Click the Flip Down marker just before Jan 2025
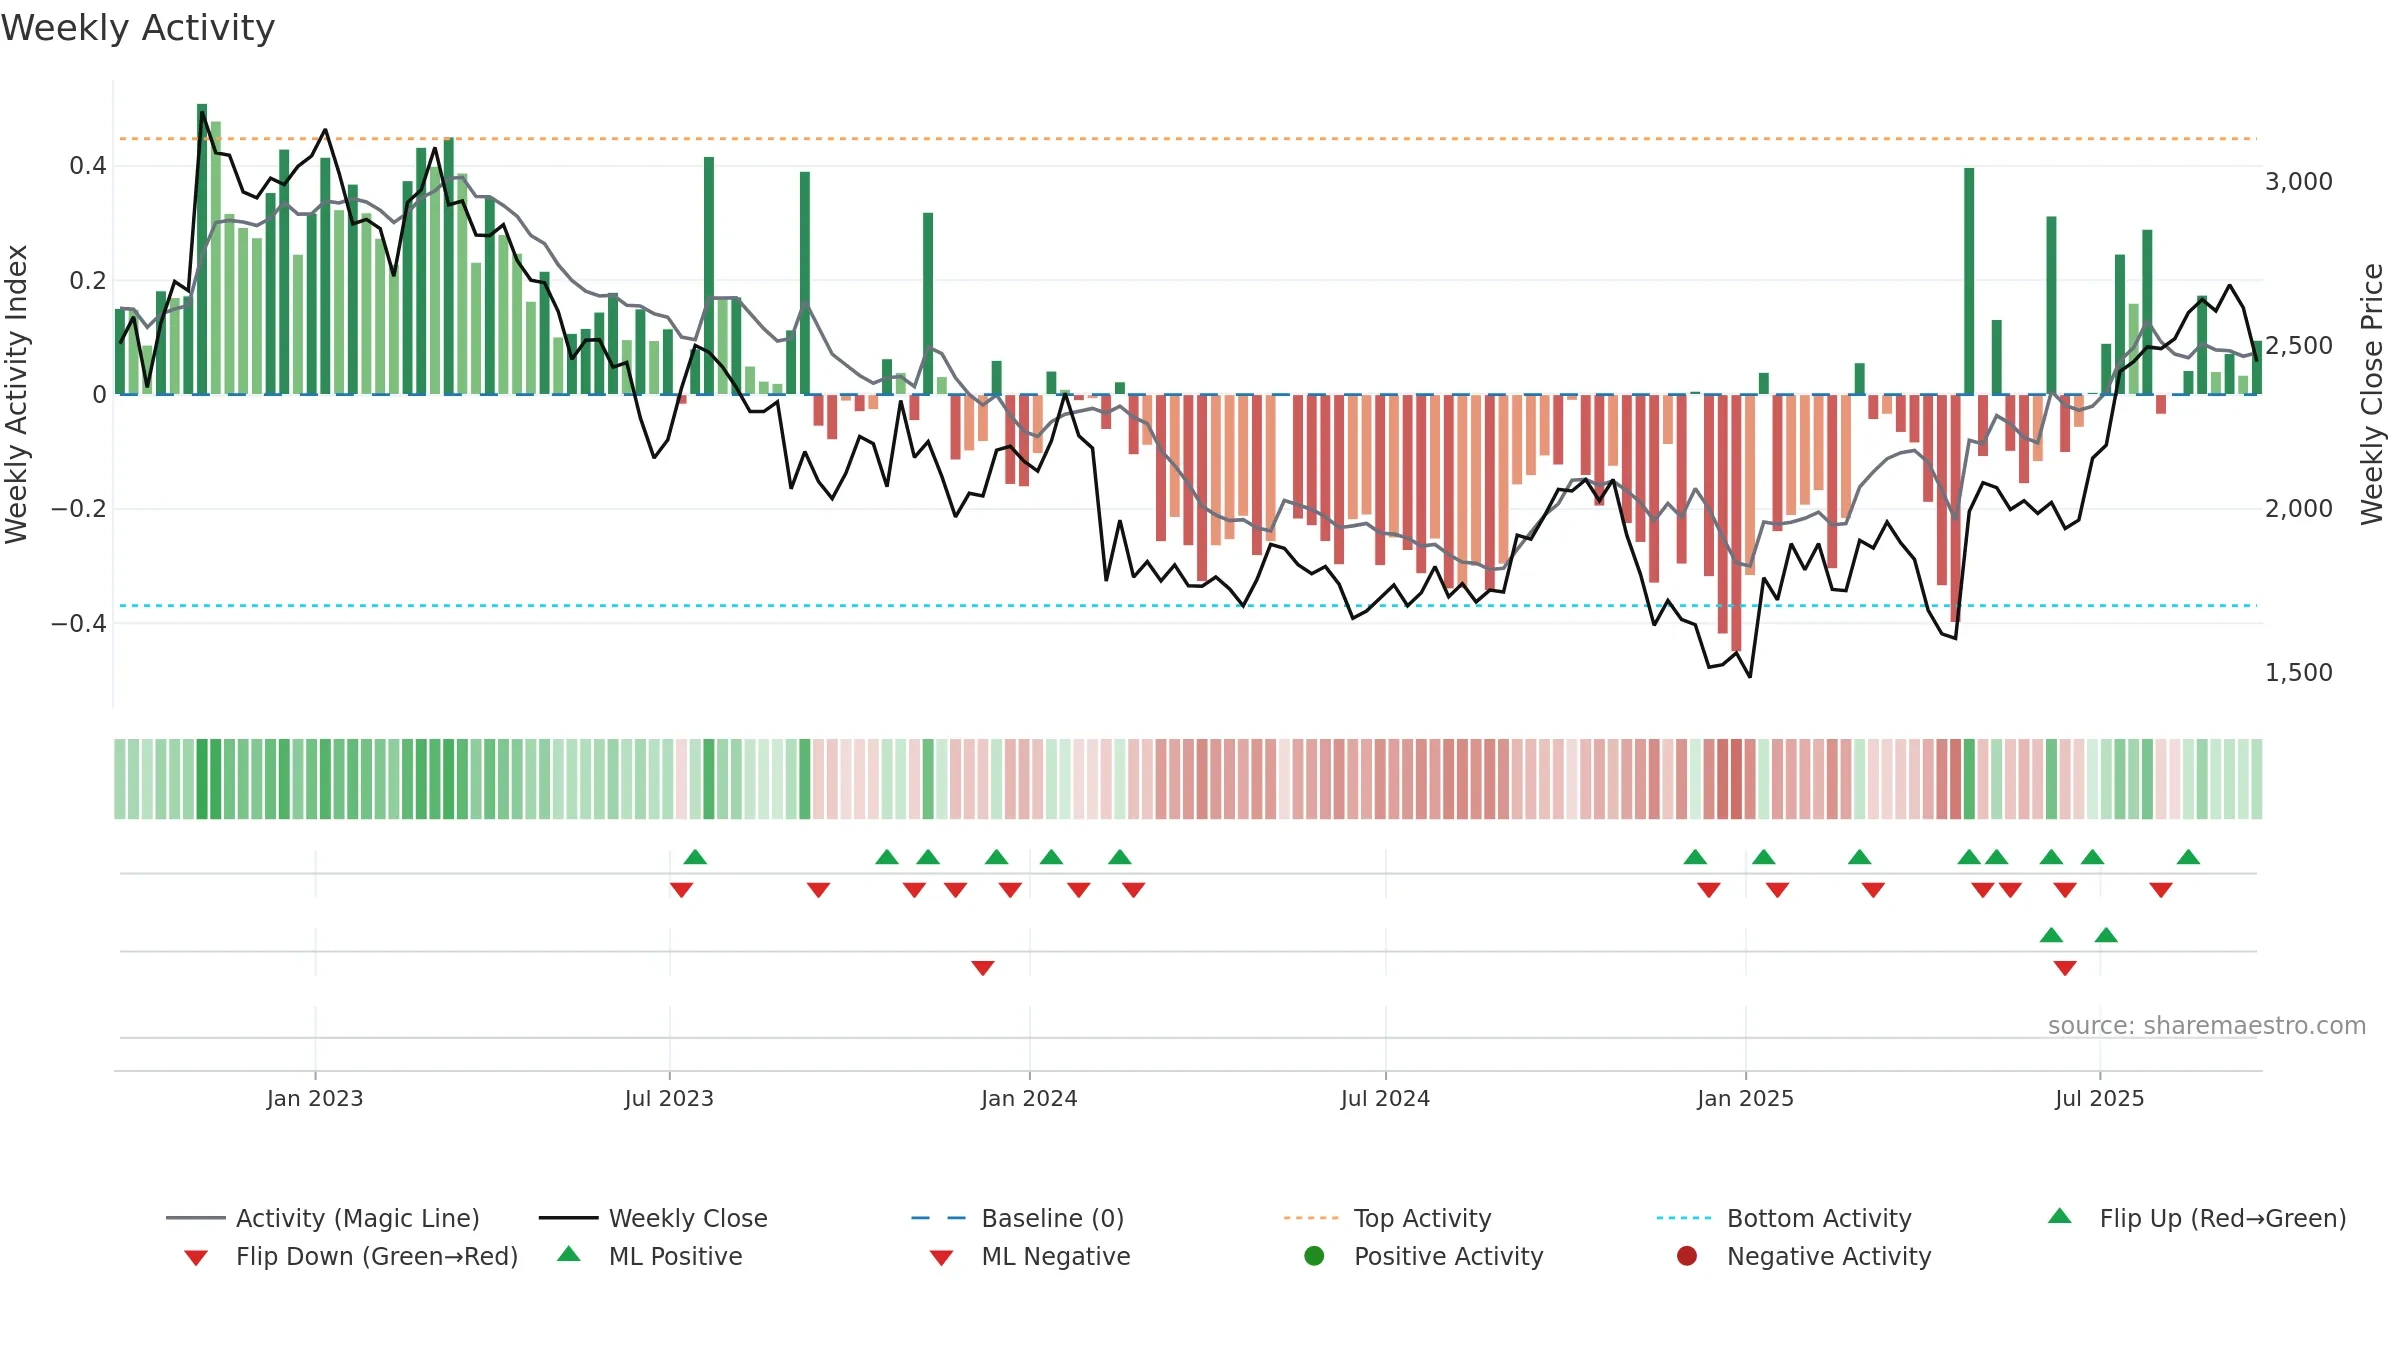 (1709, 890)
